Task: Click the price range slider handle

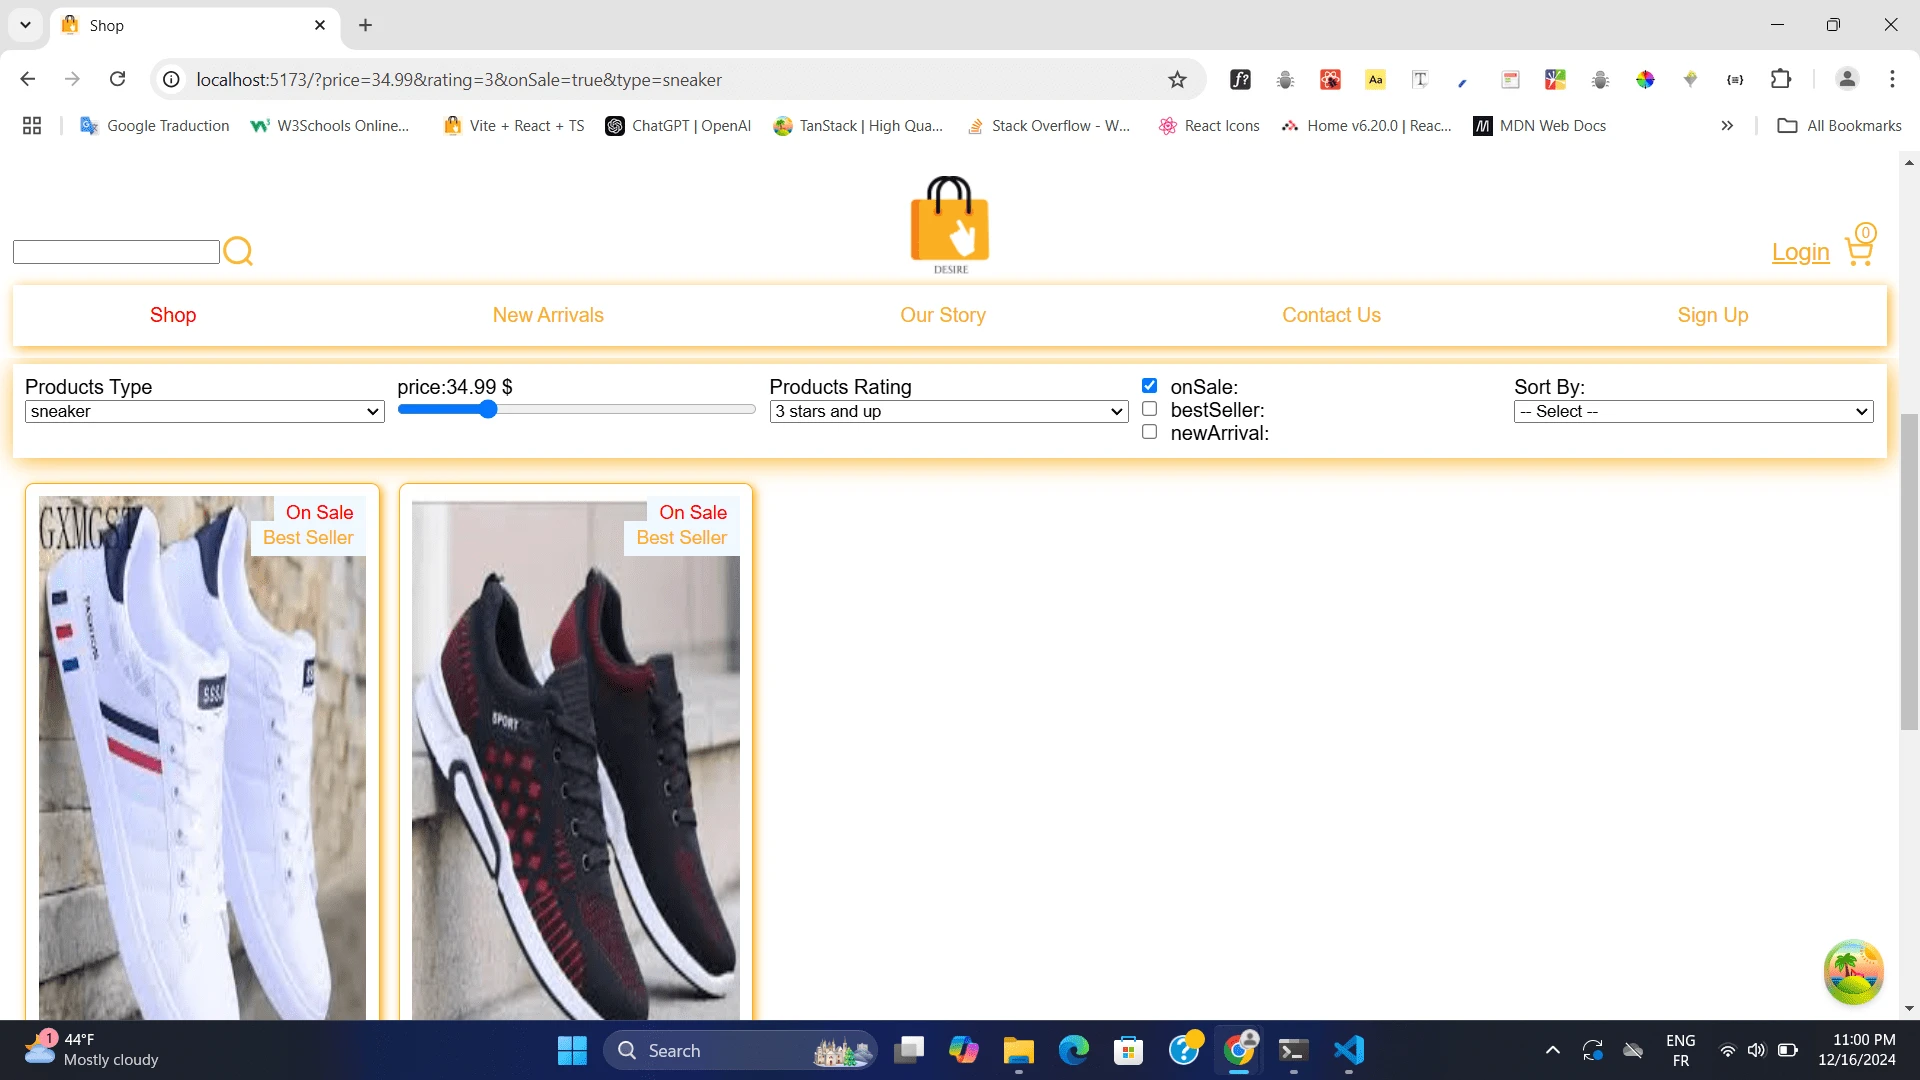Action: click(488, 409)
